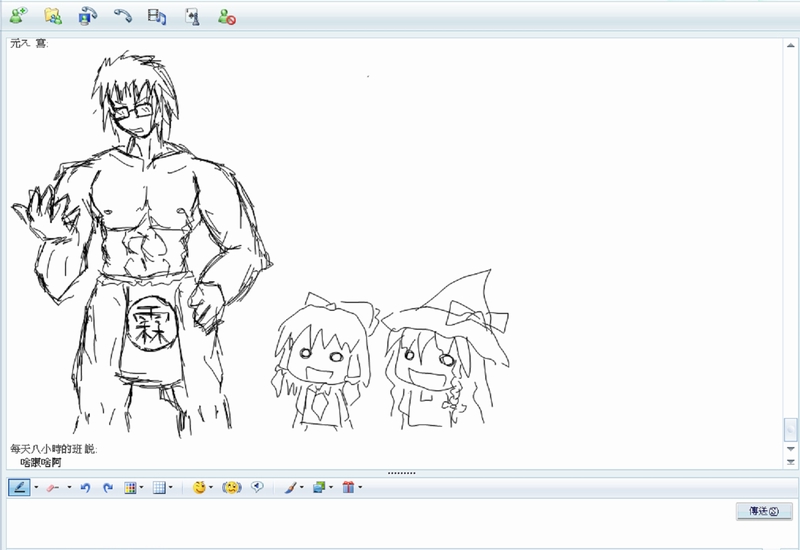Send a nudge with the shaking face icon
Screen dimensions: 800x550
click(232, 488)
